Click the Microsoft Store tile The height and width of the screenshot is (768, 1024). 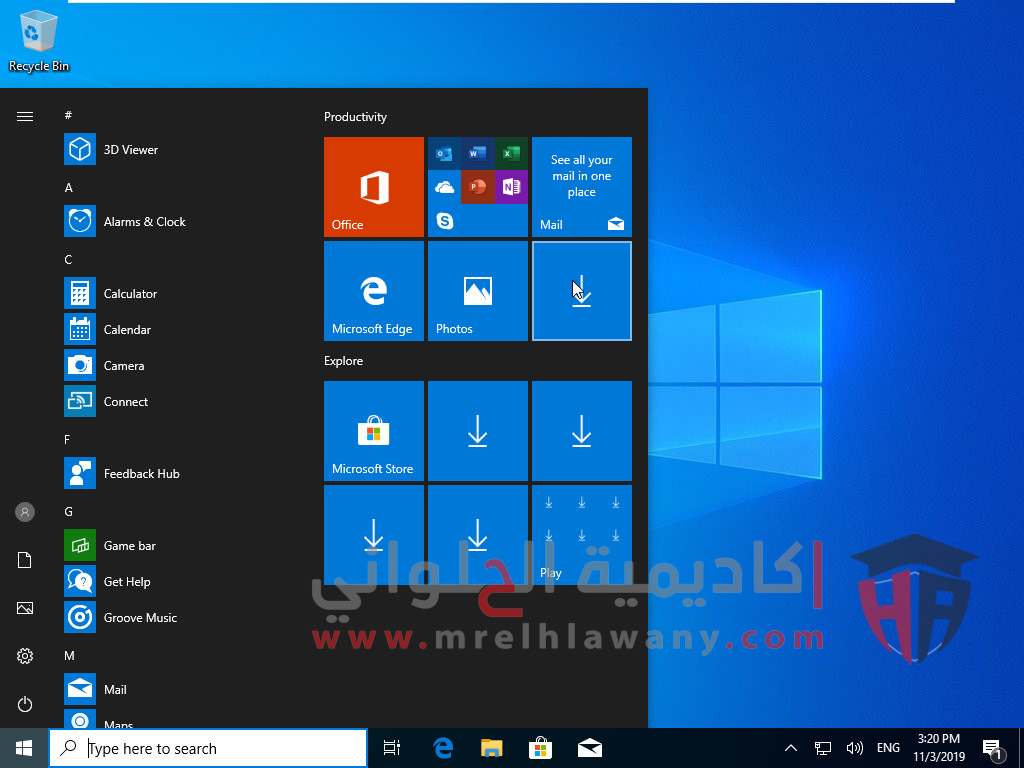pos(374,431)
